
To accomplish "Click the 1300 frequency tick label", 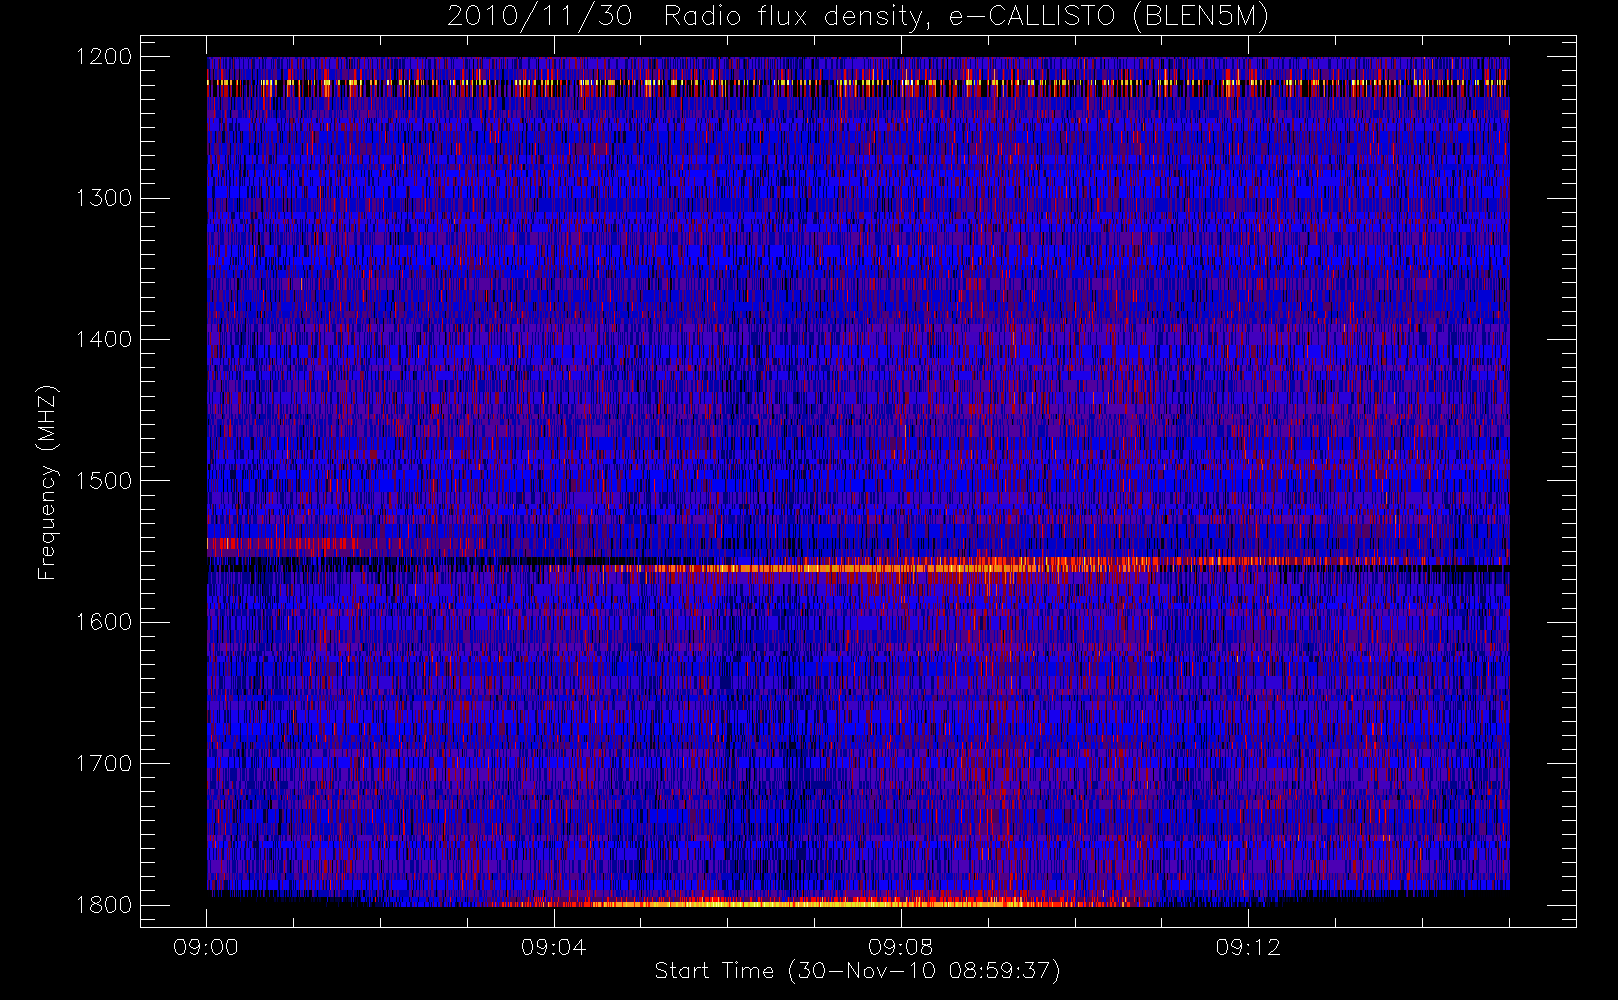I will click(104, 198).
